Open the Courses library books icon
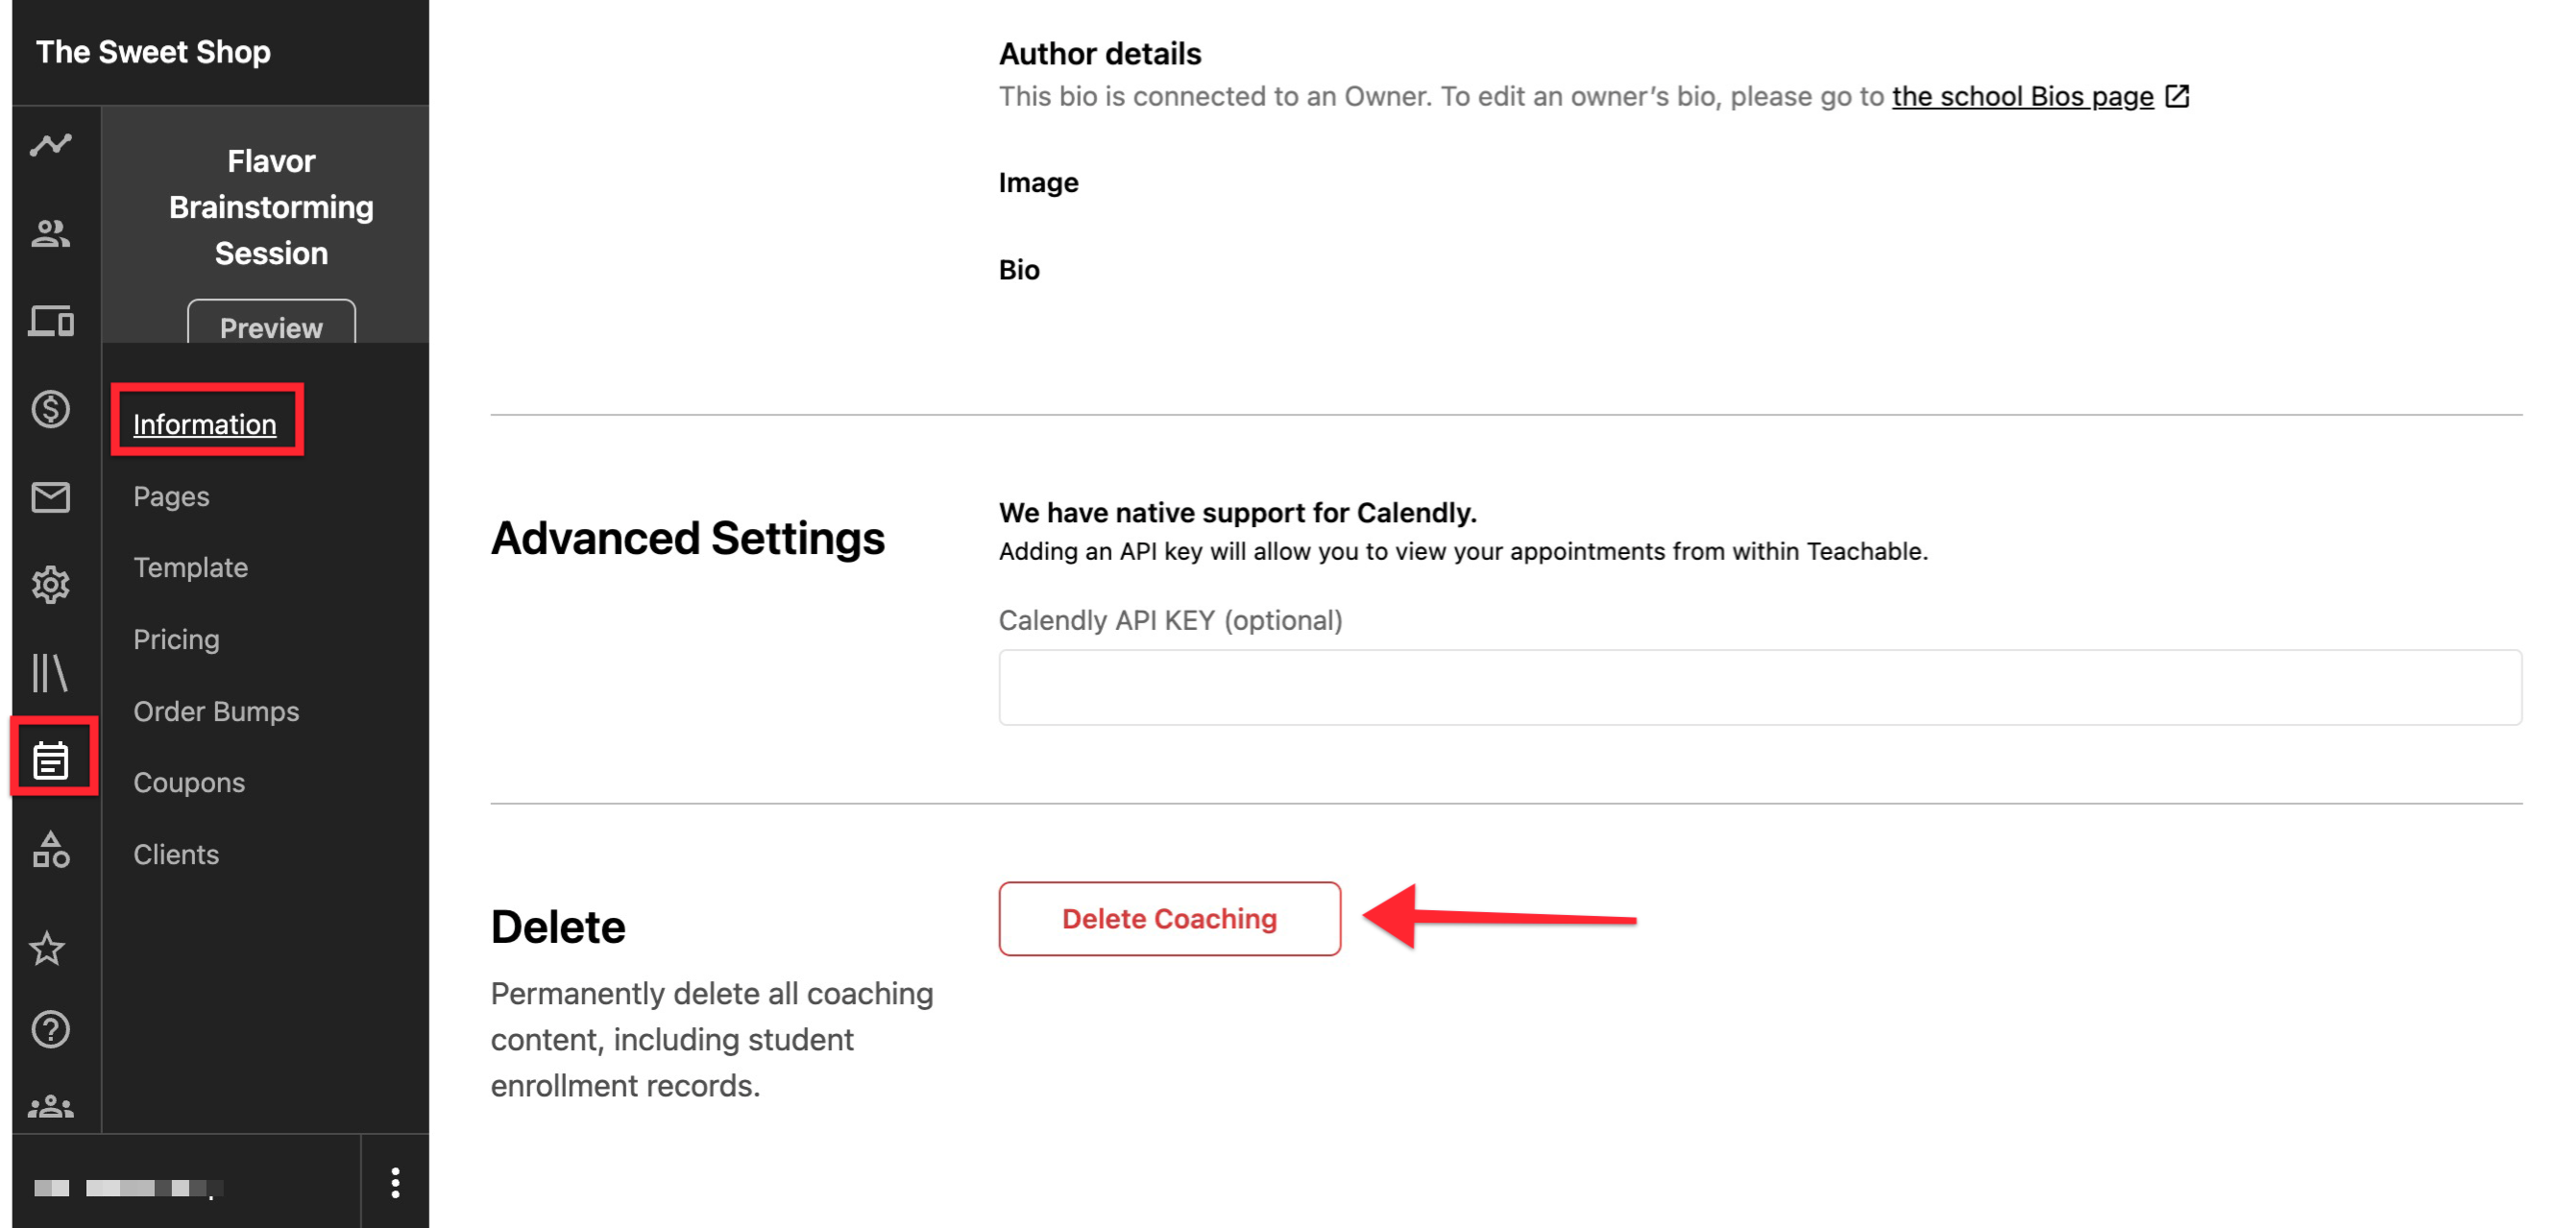The image size is (2576, 1228). coord(51,673)
